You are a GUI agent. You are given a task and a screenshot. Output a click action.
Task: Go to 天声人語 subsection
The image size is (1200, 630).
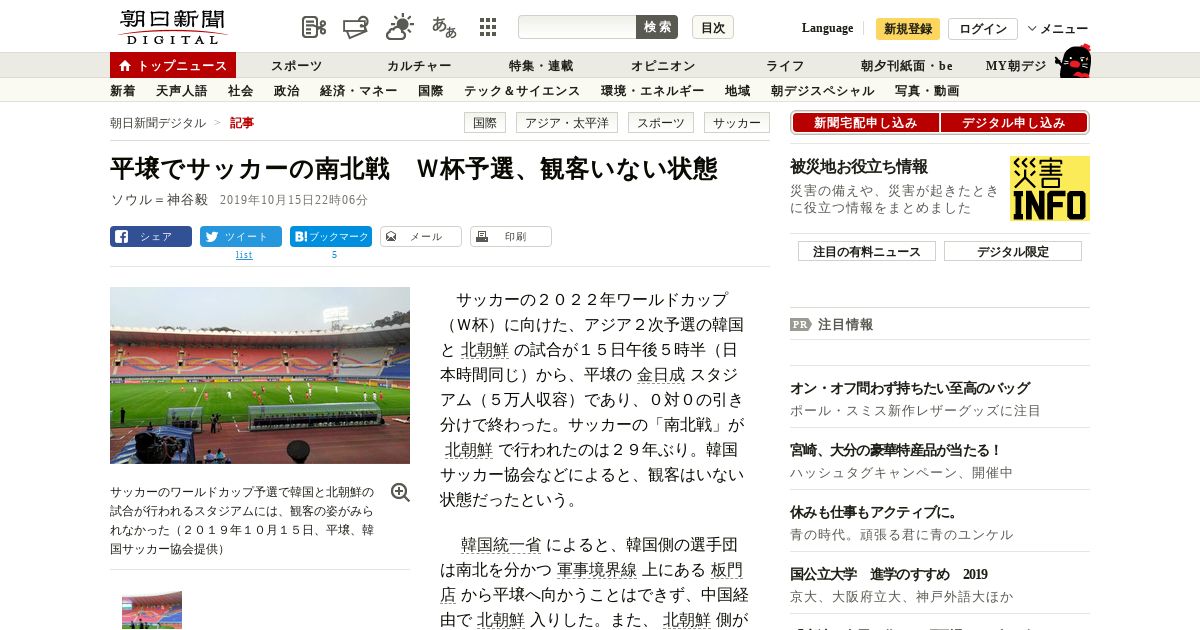pos(182,91)
